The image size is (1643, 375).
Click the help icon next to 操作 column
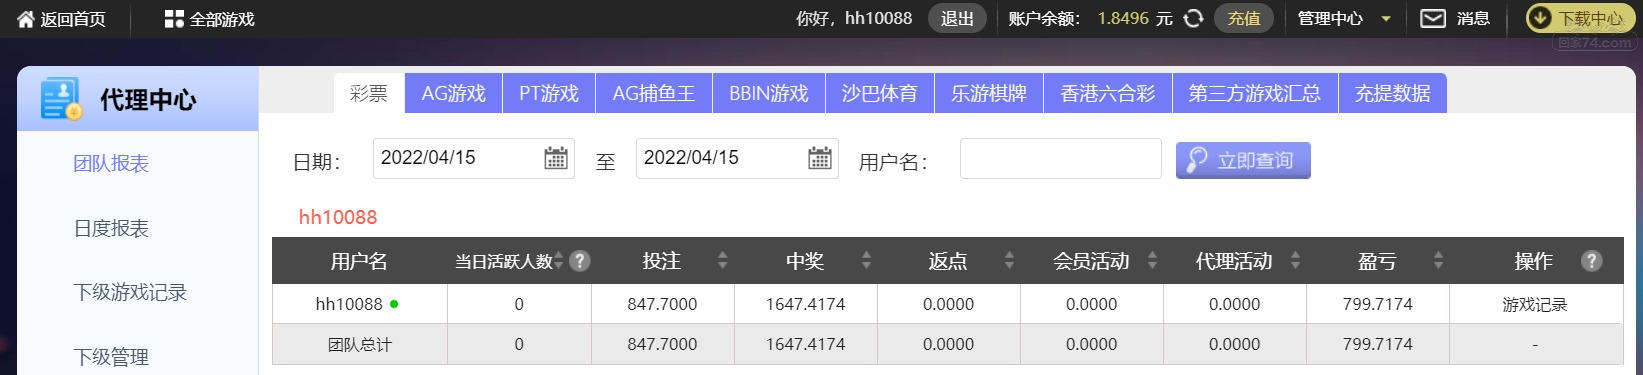[1591, 261]
